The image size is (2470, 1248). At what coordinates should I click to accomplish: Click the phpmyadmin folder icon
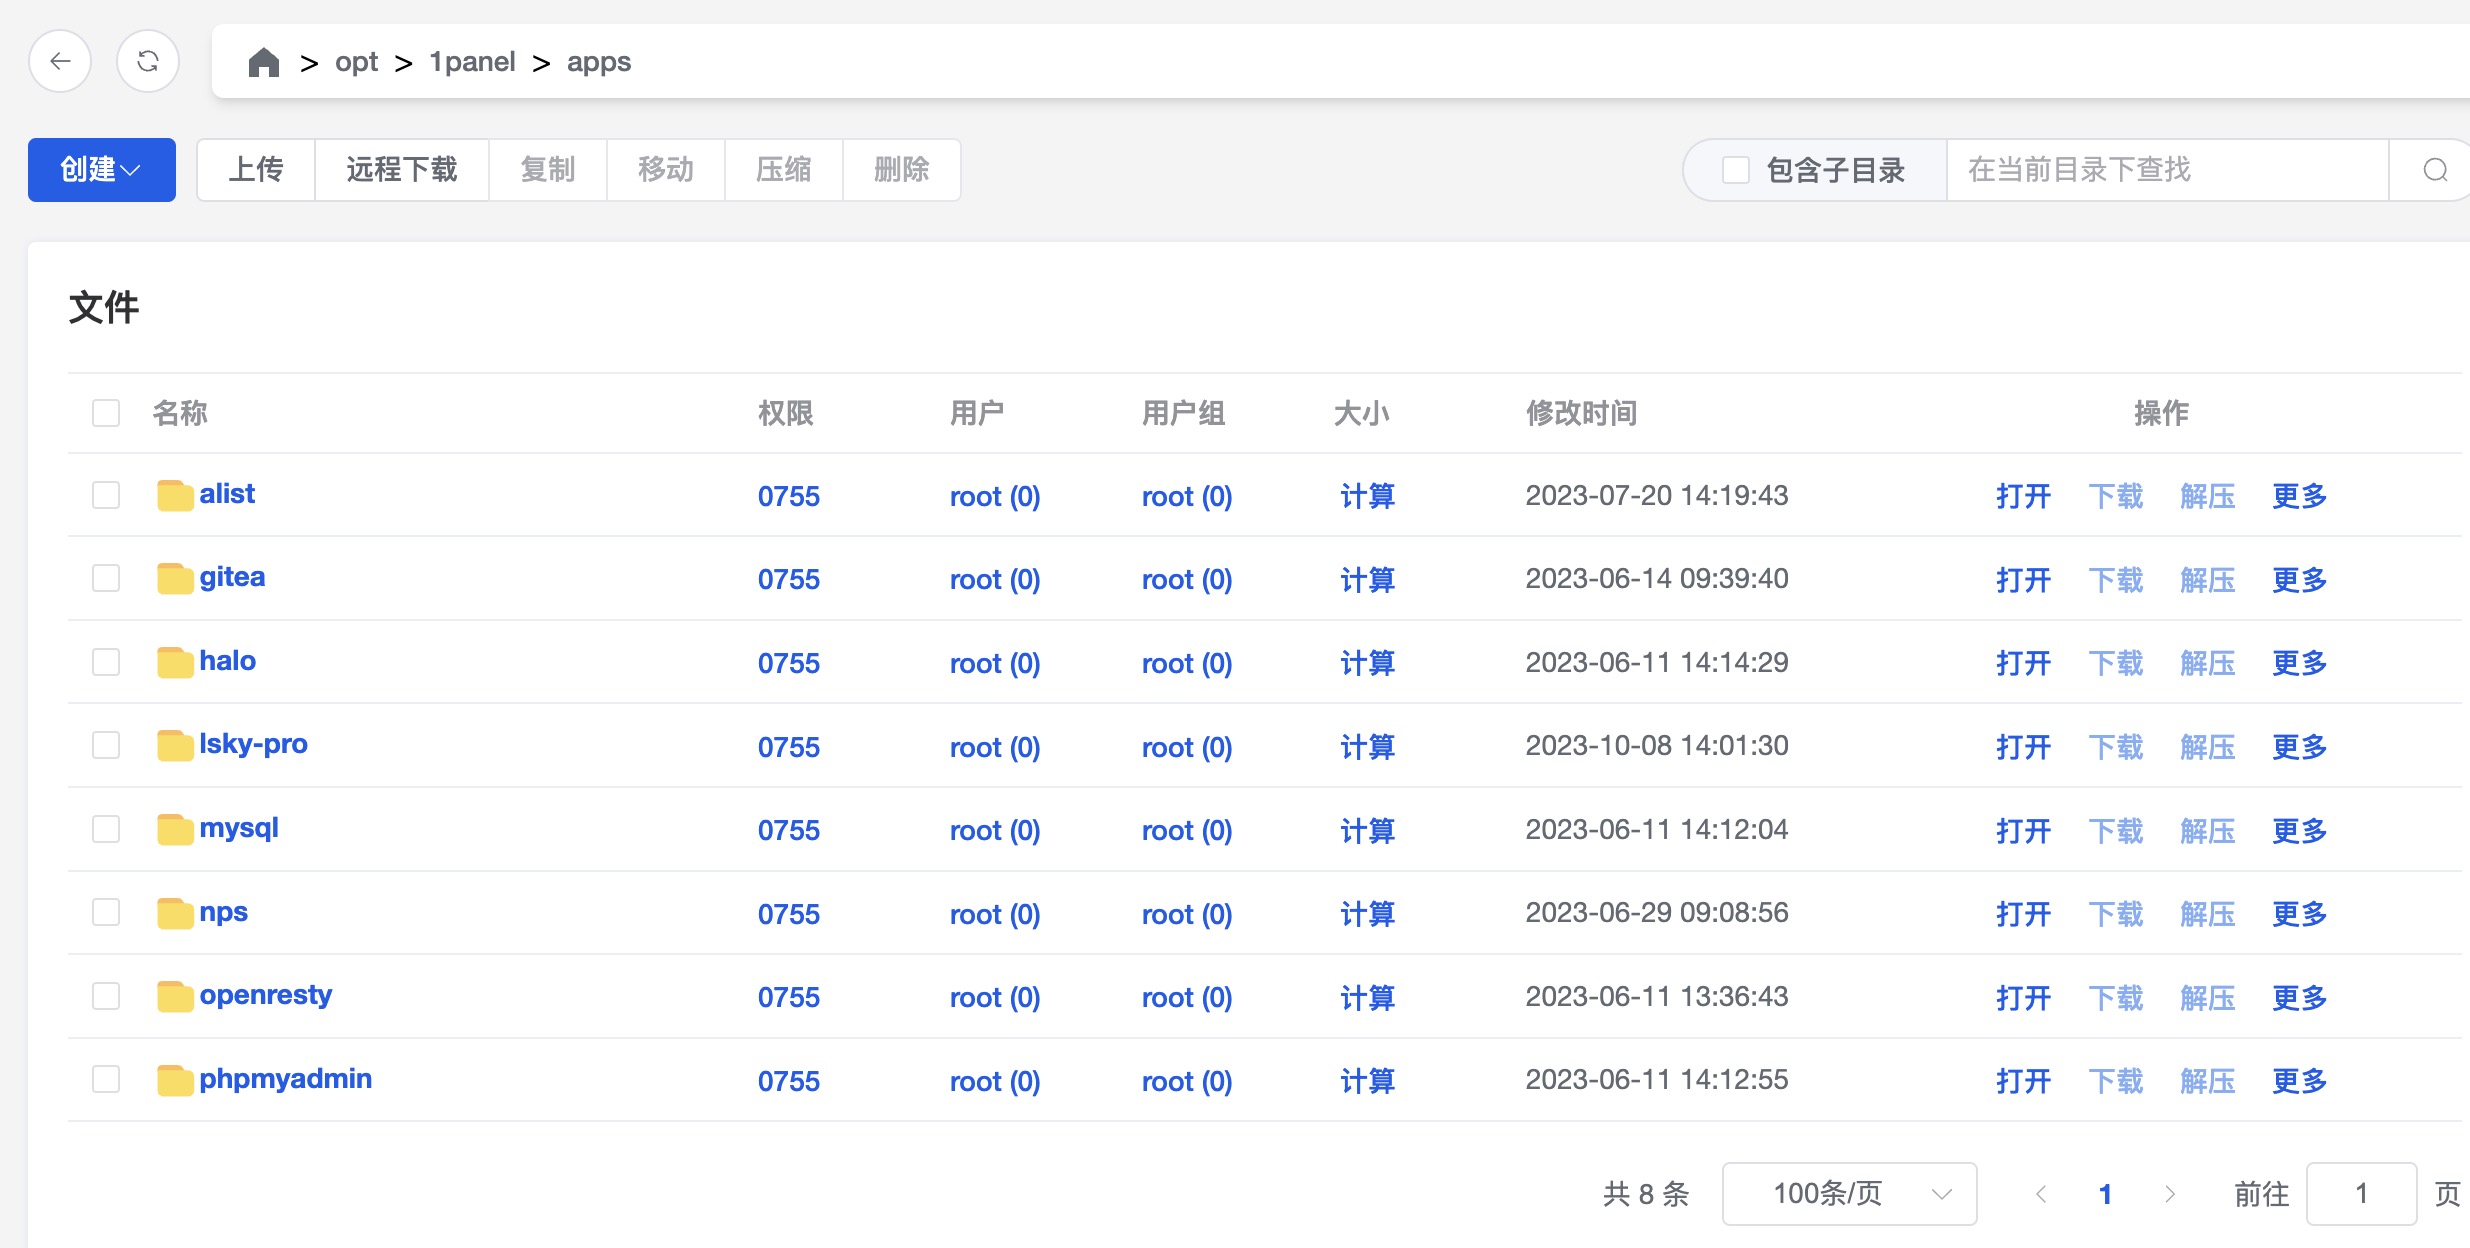(x=175, y=1080)
